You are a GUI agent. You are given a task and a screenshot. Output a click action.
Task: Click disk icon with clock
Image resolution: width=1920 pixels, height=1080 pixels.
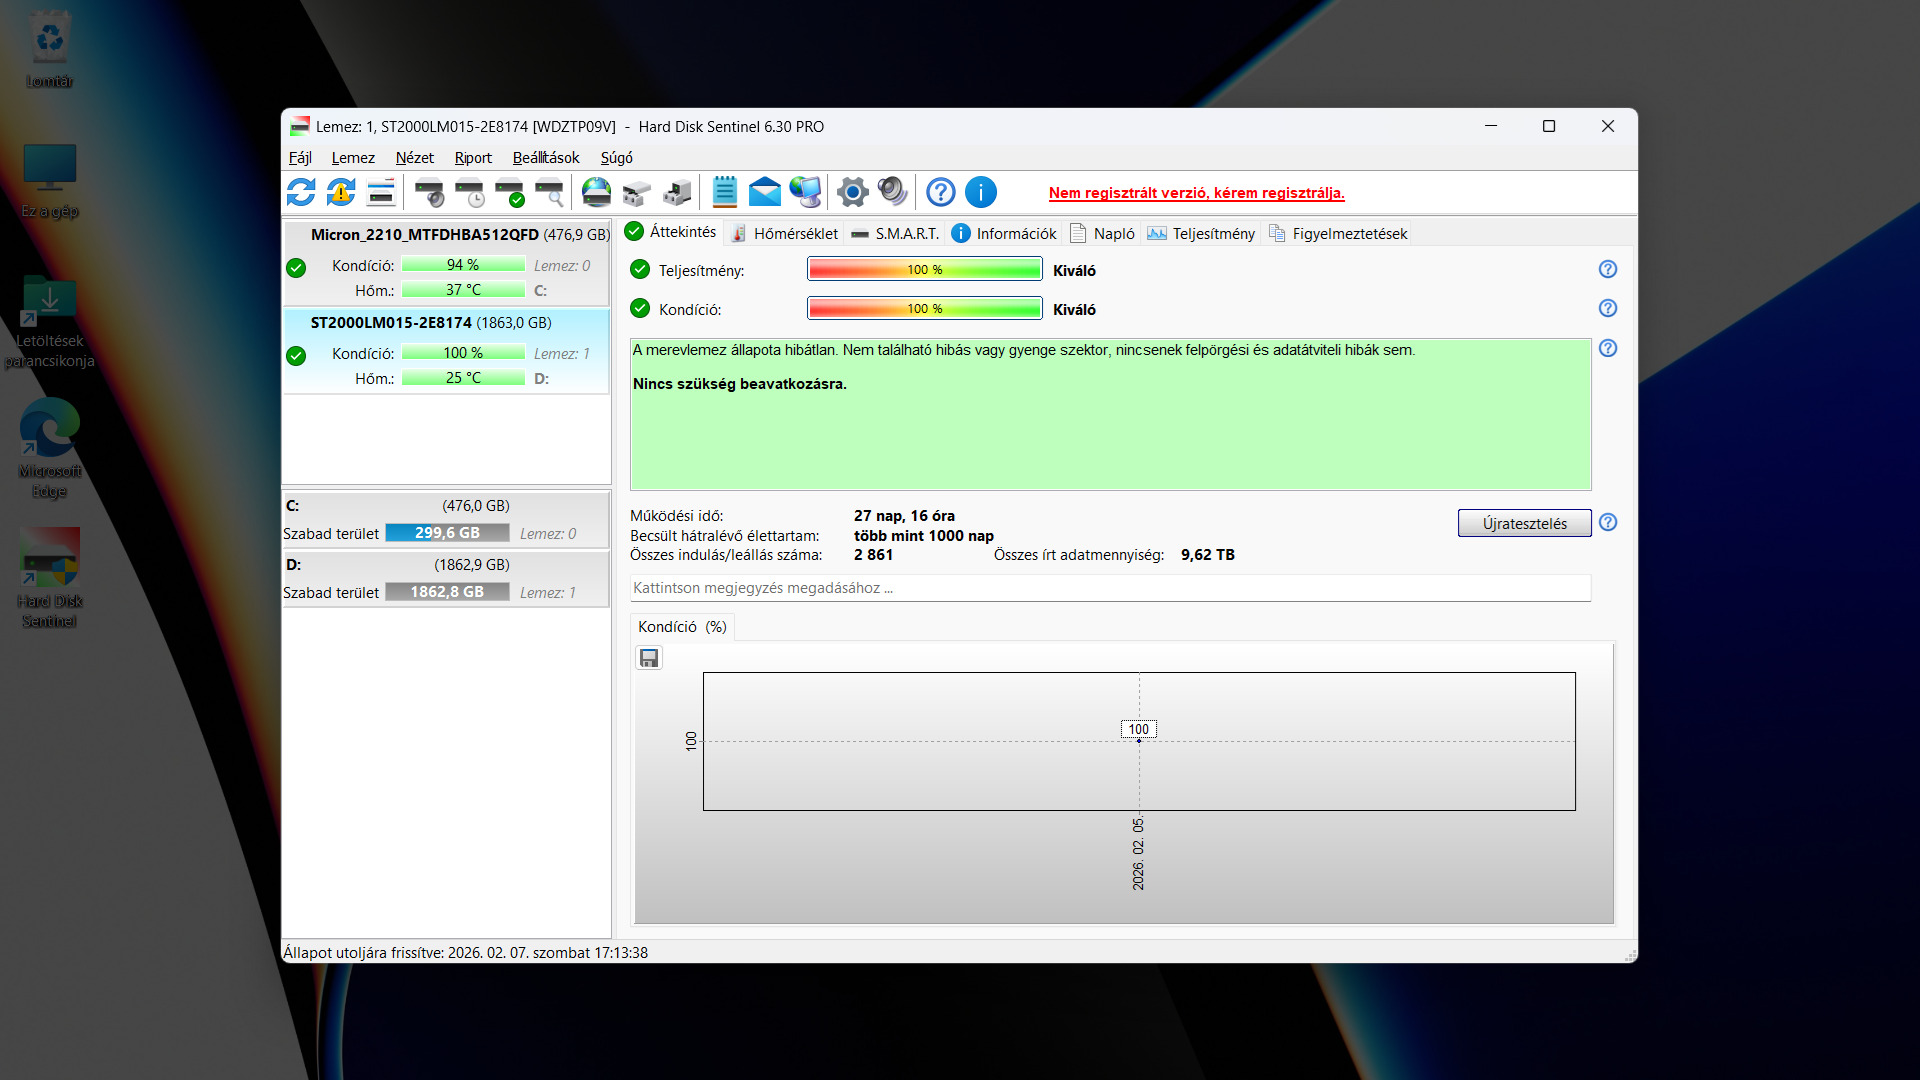click(469, 192)
